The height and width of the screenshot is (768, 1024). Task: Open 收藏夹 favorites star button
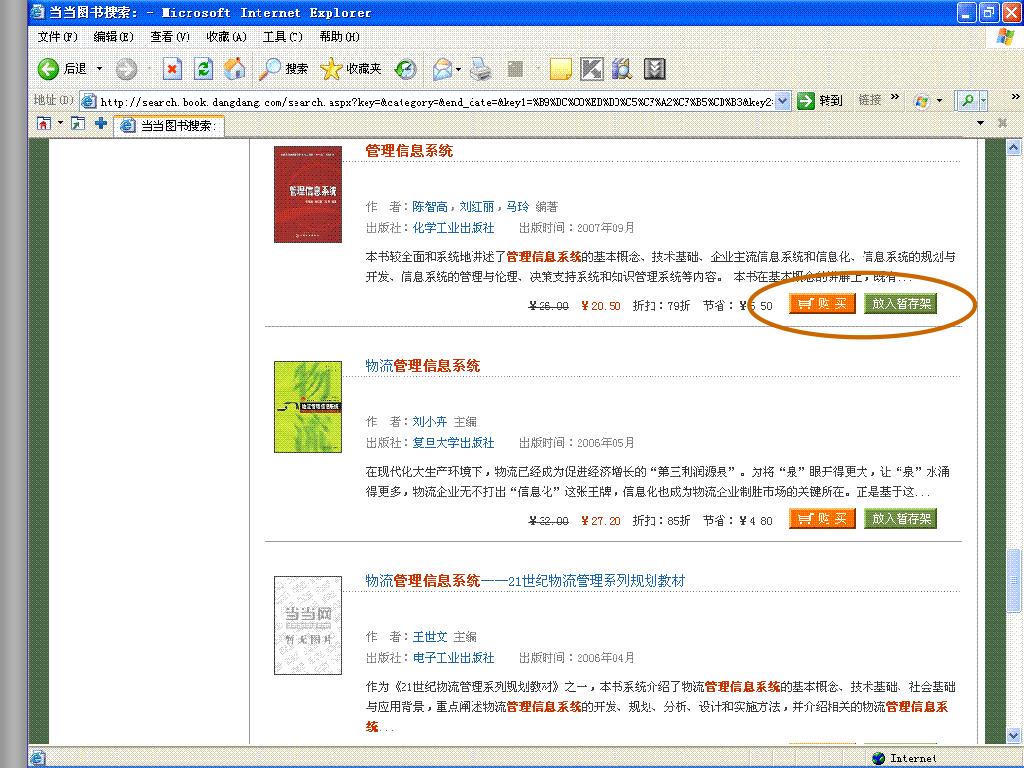351,69
